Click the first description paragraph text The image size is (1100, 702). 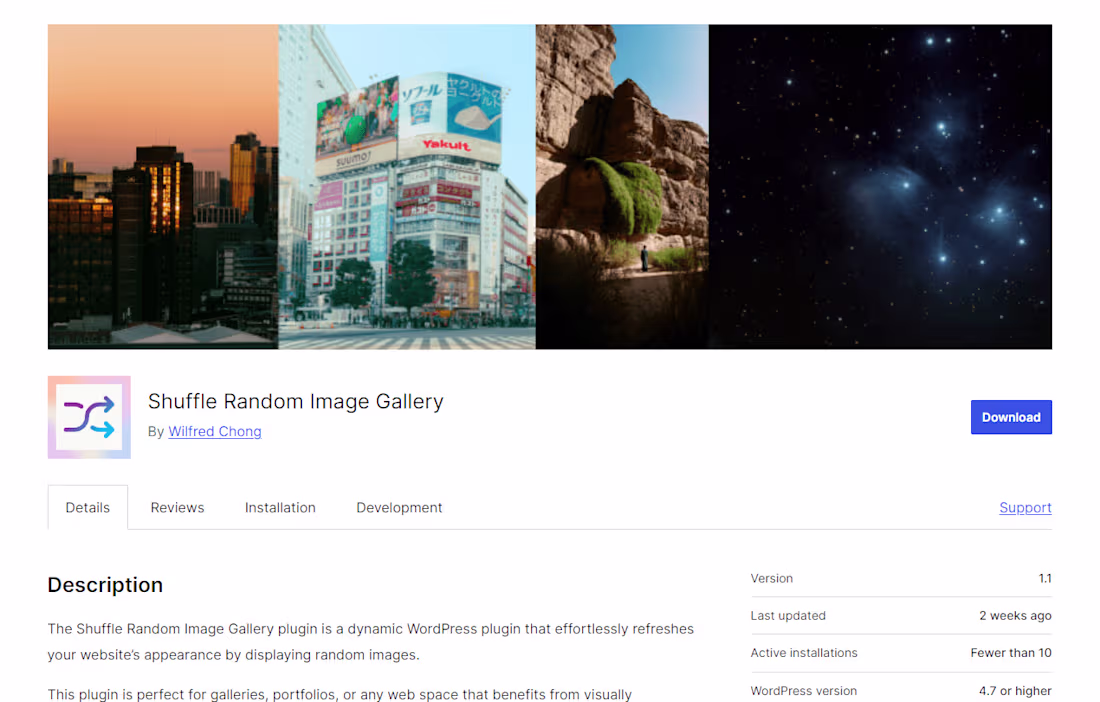(x=370, y=642)
